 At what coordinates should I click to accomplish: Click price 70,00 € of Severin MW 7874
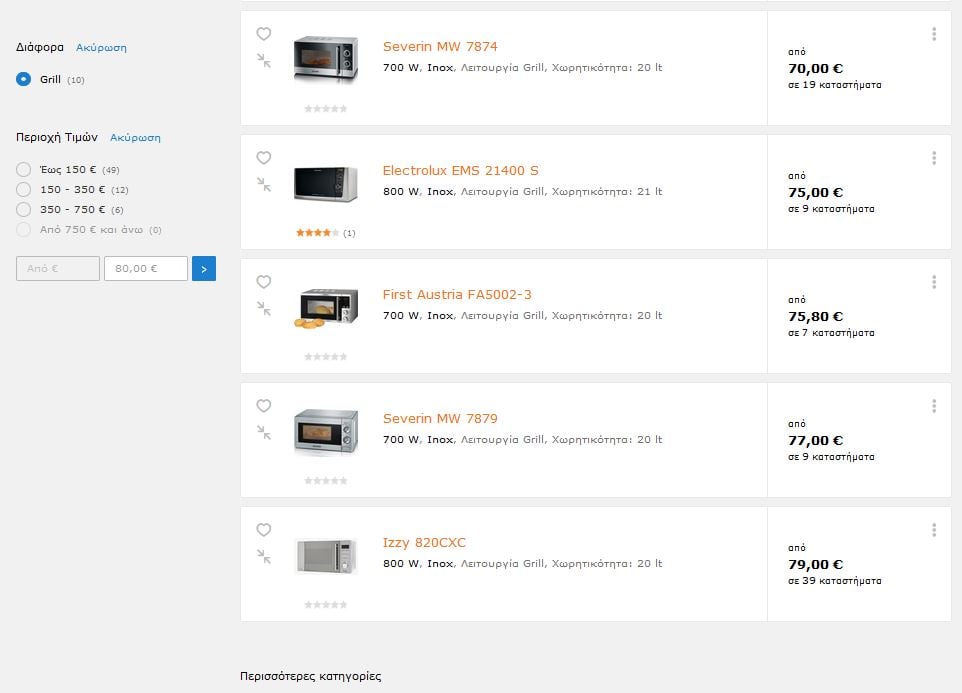click(x=815, y=68)
